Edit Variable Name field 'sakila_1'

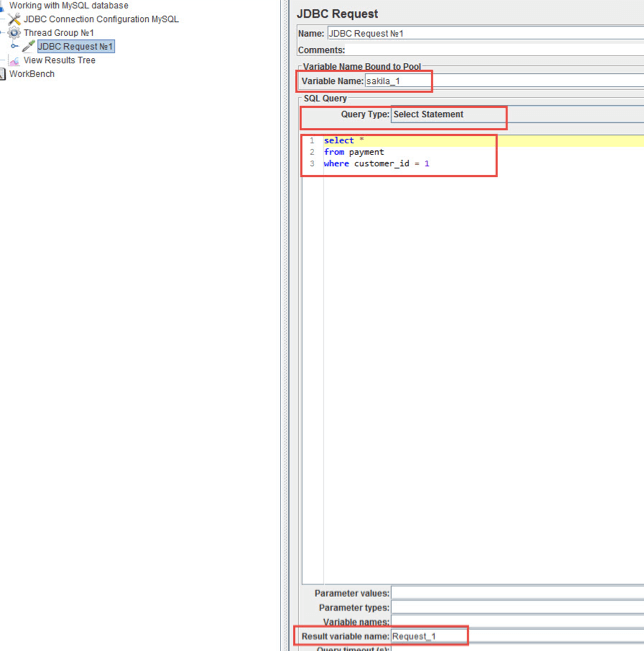click(504, 81)
